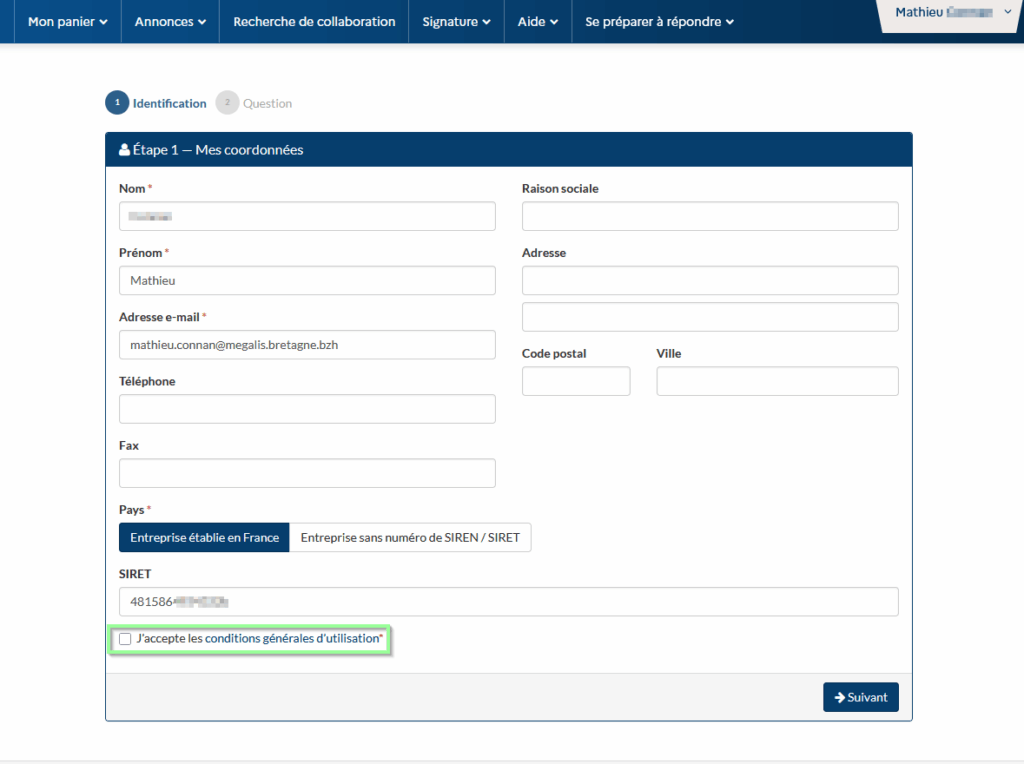Open conditions générales d'utilisation link
The width and height of the screenshot is (1024, 764).
click(292, 639)
